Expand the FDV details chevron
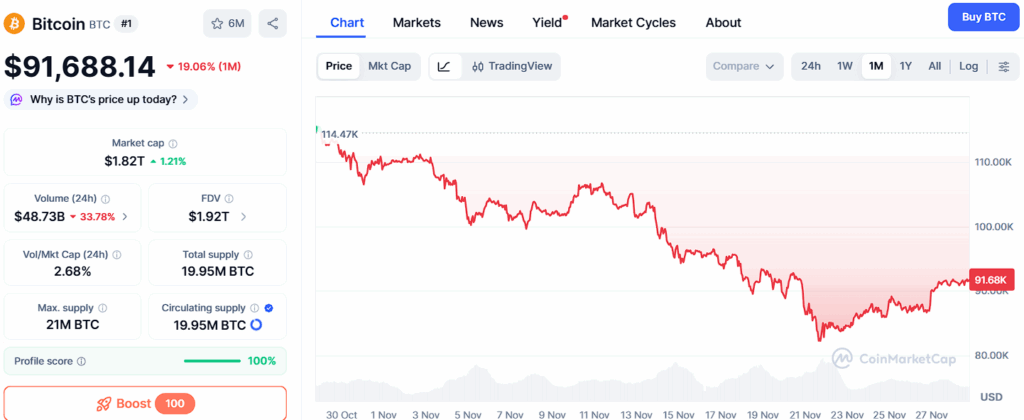Screen dimensions: 1024x420 coord(243,216)
